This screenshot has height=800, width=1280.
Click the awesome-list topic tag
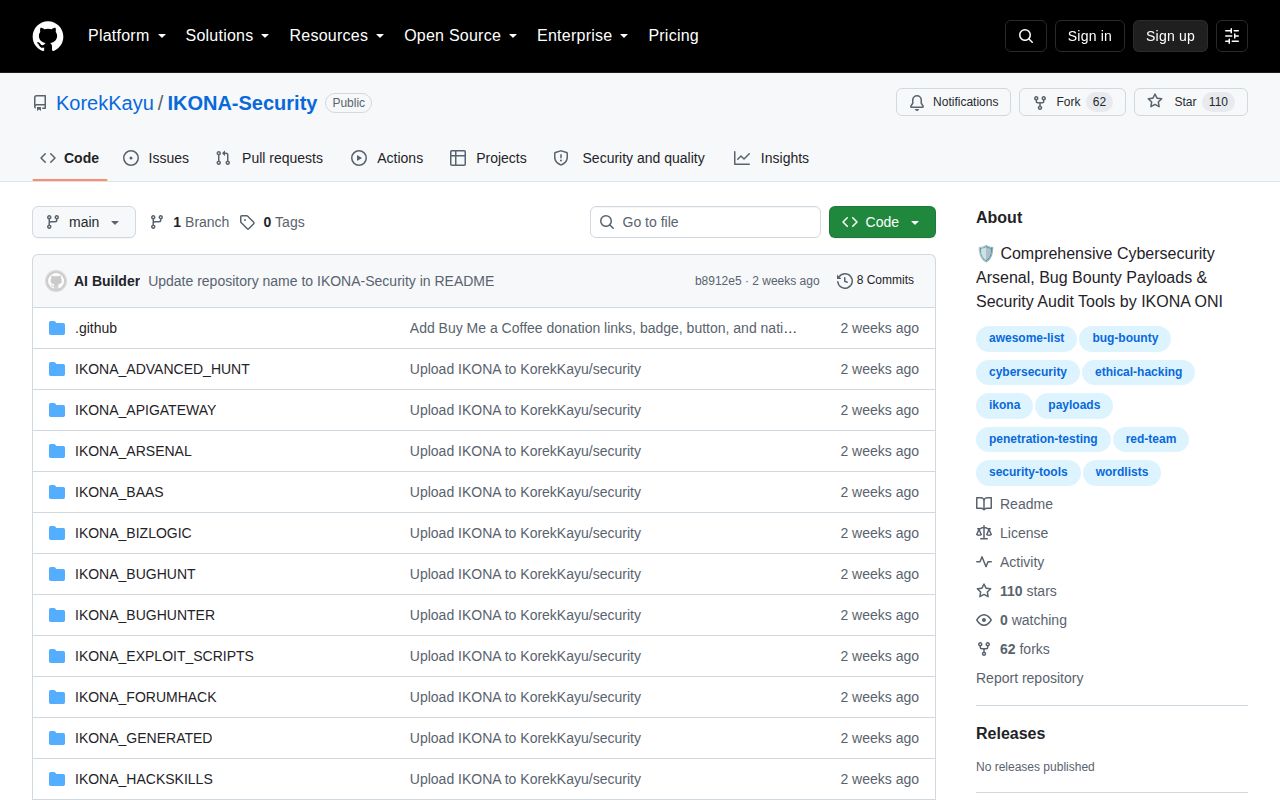click(1027, 338)
